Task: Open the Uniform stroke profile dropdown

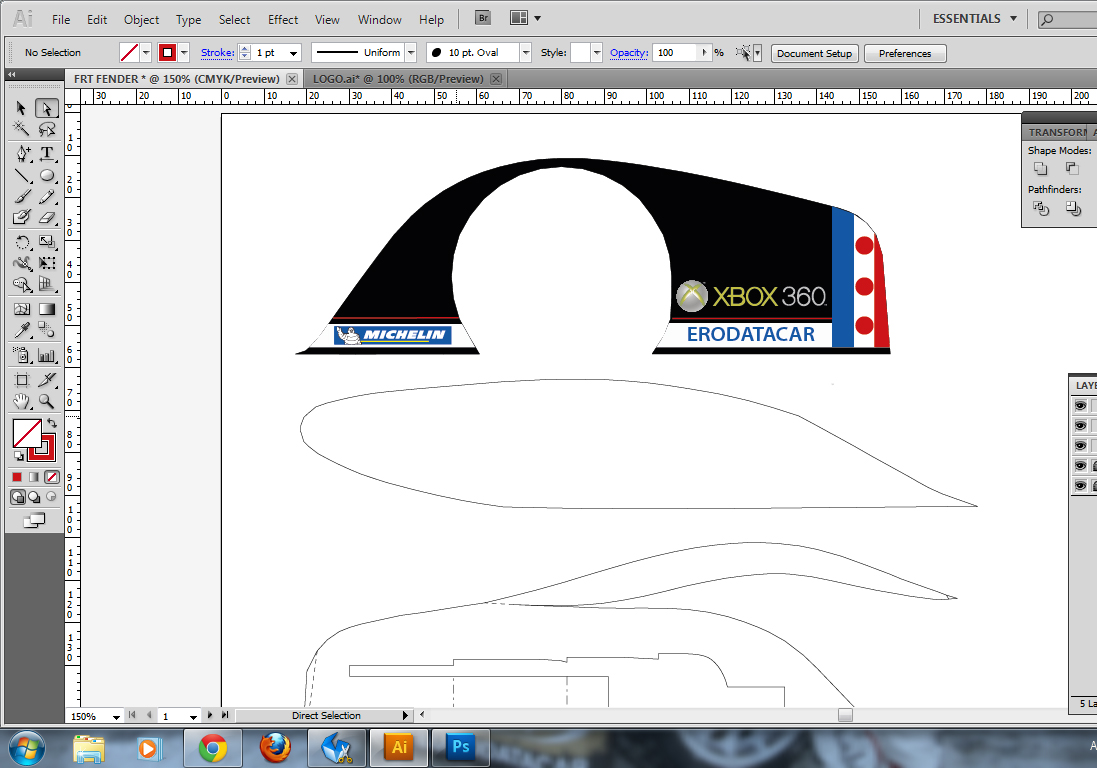Action: point(410,53)
